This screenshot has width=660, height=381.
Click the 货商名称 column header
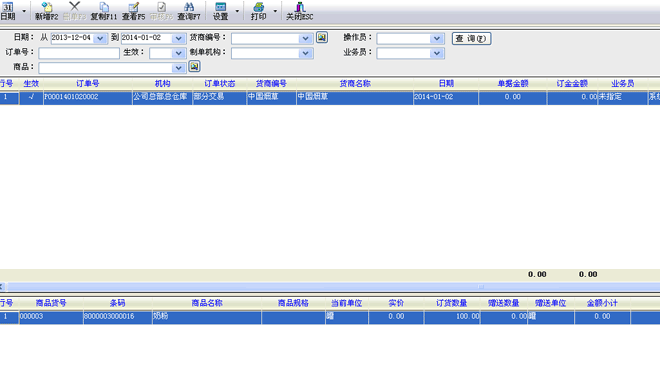coord(355,83)
